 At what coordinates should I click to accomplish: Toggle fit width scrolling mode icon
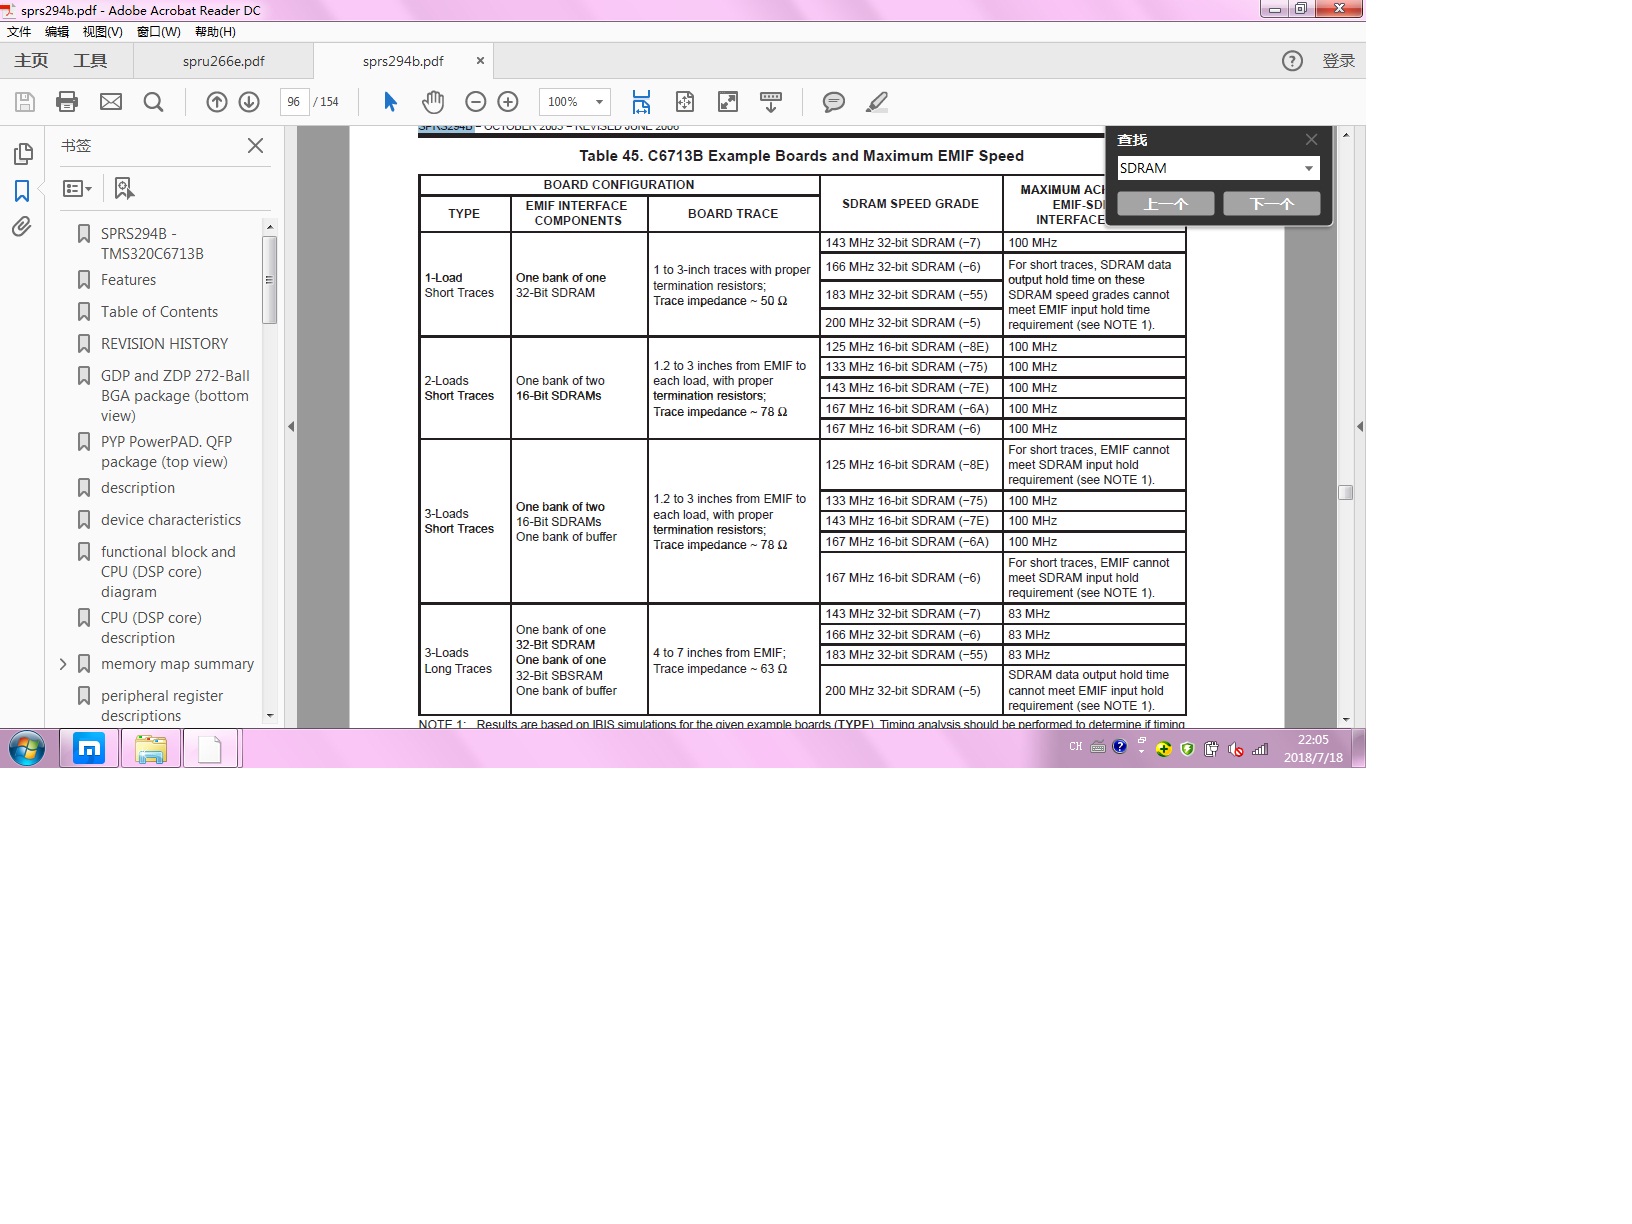point(641,102)
